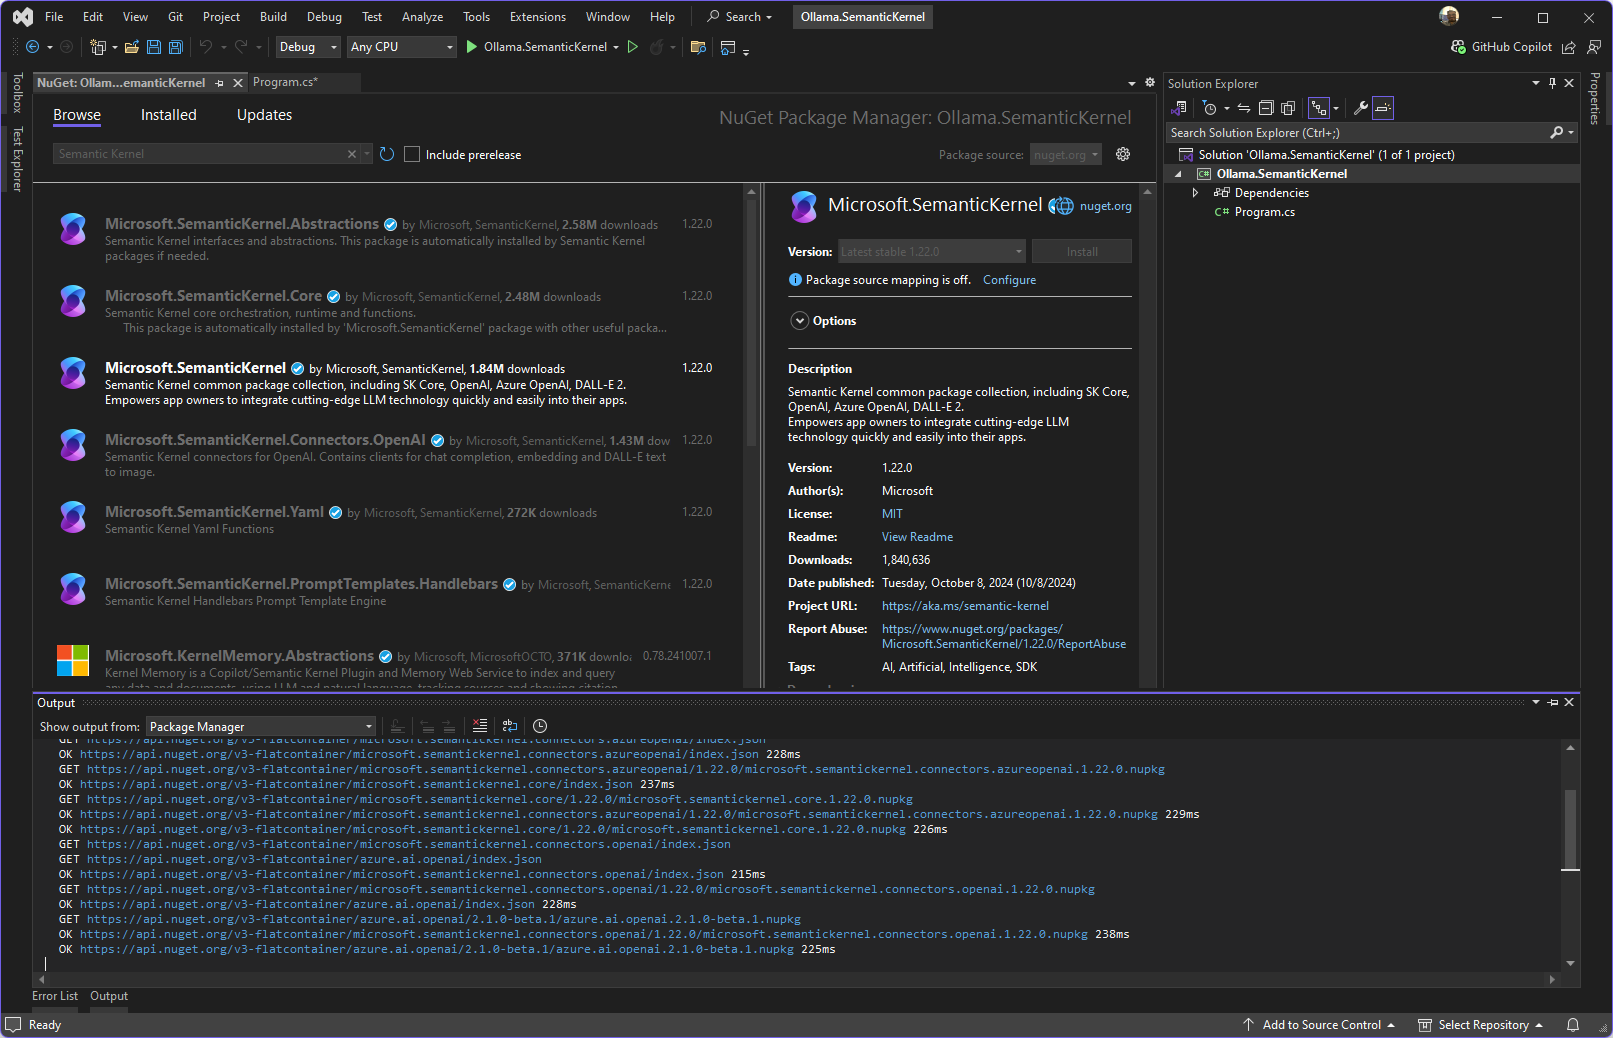Click the window layout toolbar icon
Screen dimensions: 1613x1038
click(728, 47)
